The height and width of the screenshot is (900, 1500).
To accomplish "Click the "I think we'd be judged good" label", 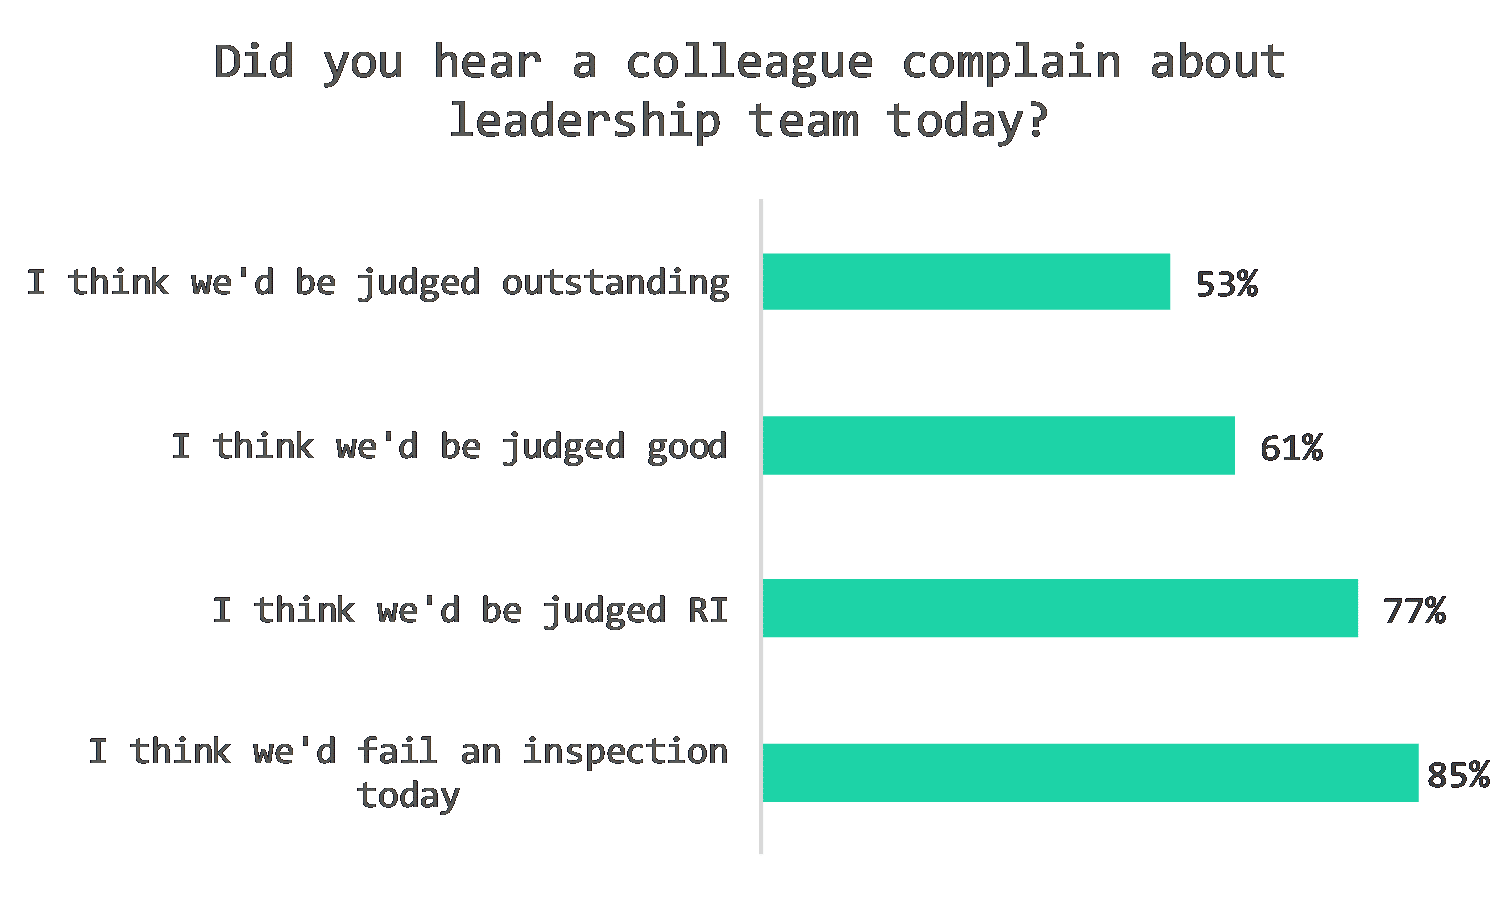I will point(449,446).
